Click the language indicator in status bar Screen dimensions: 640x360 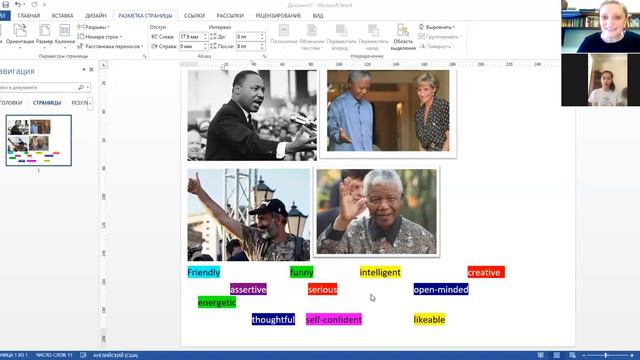coord(116,355)
